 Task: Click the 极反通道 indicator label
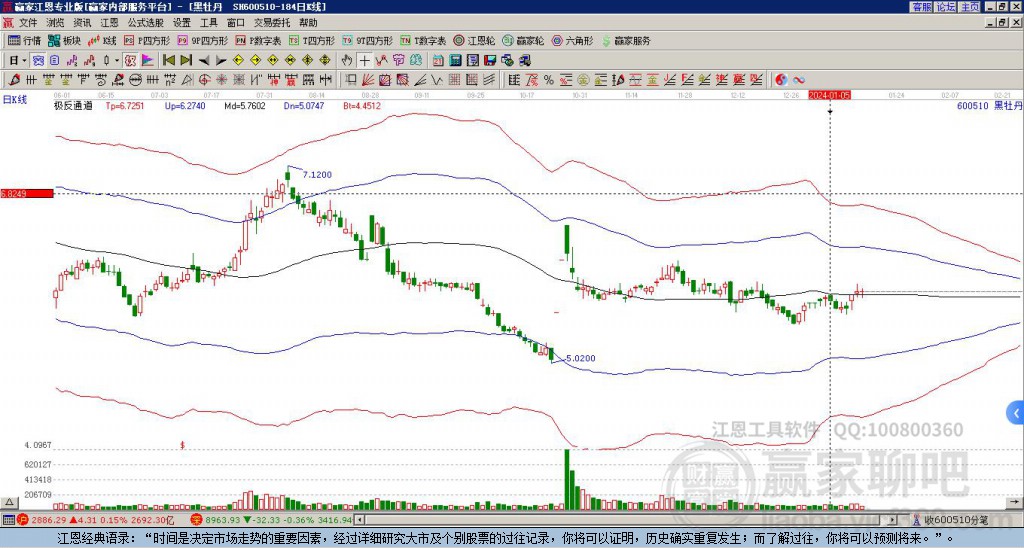73,106
